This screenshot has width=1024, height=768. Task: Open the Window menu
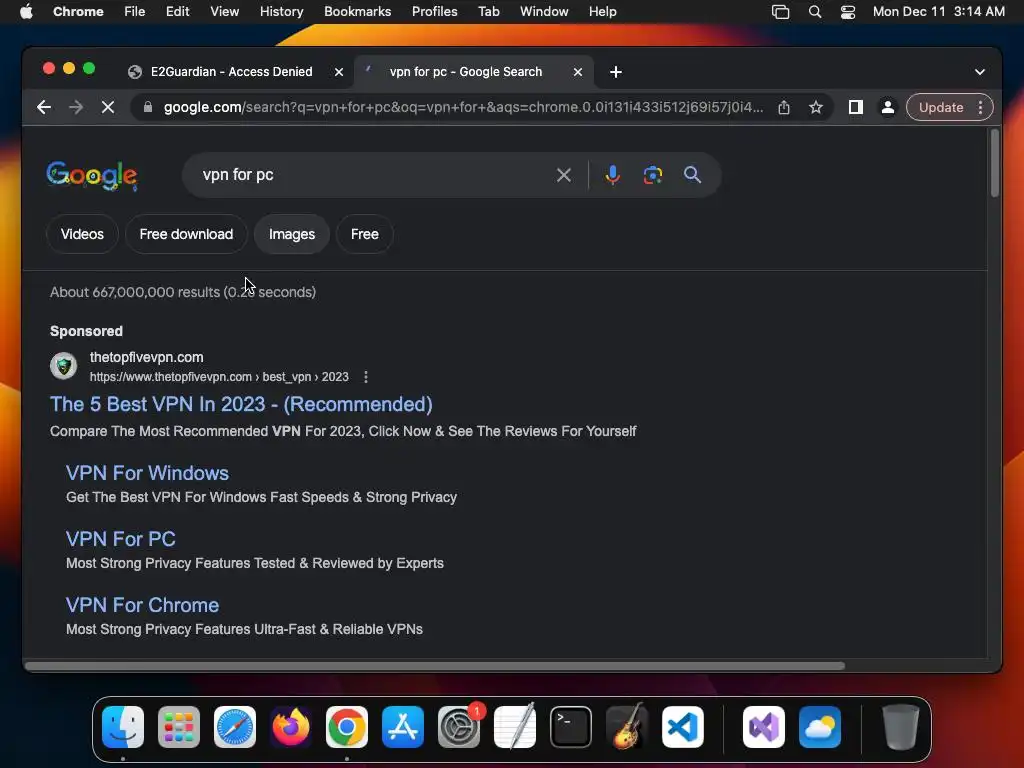[x=544, y=12]
